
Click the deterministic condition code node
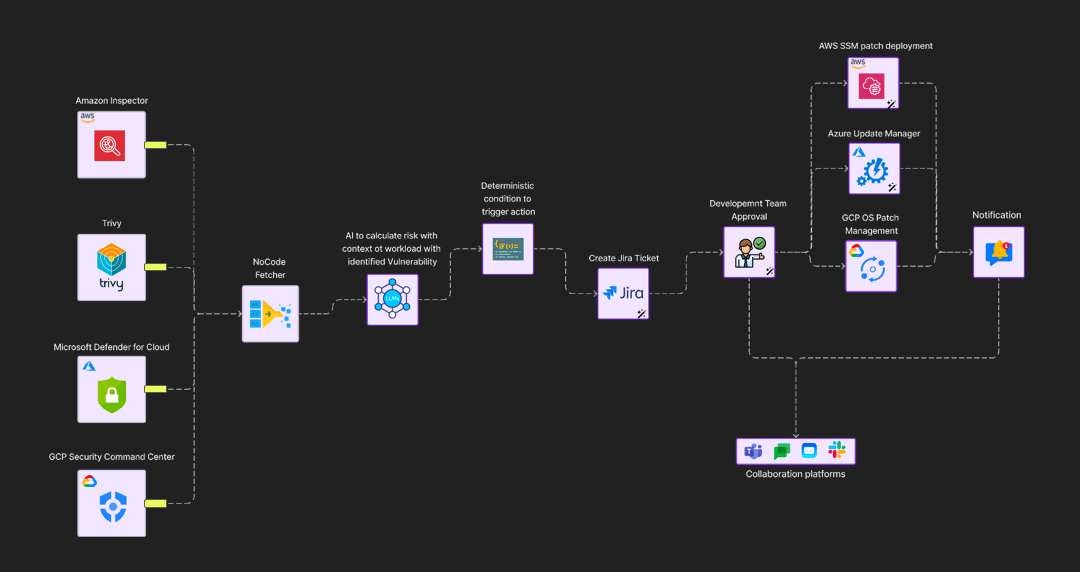tap(508, 249)
